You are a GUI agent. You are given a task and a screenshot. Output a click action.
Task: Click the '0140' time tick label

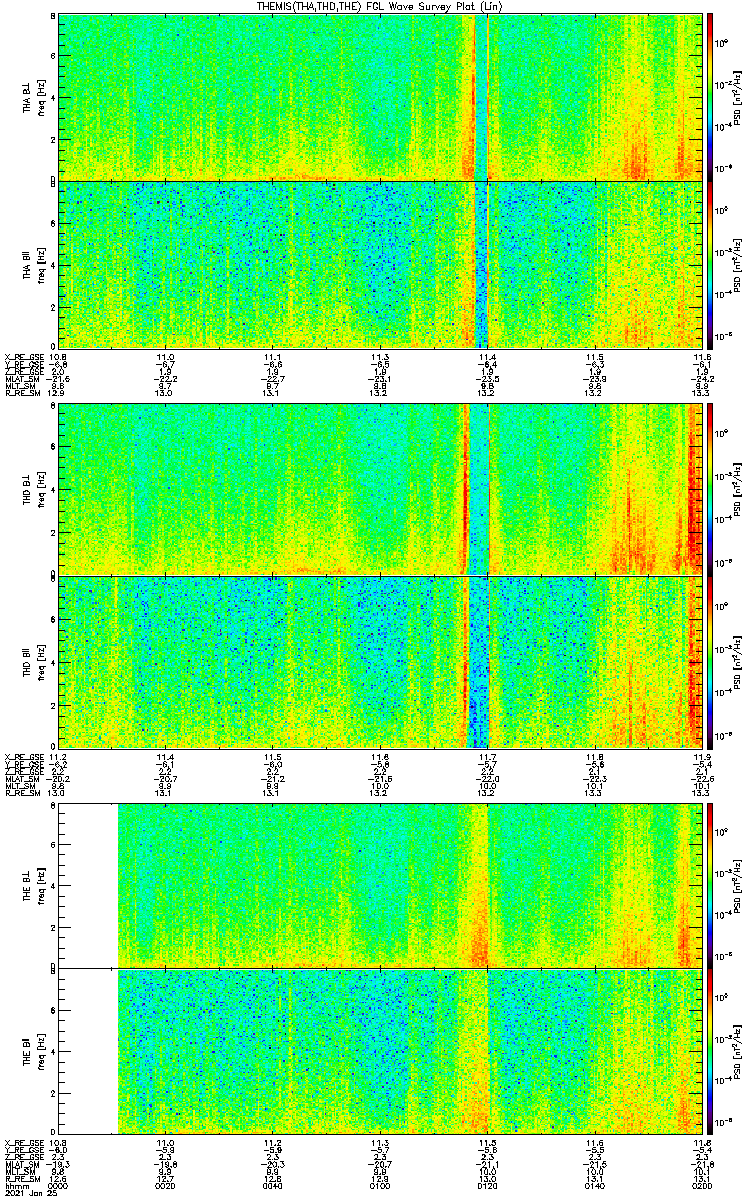(x=594, y=1185)
